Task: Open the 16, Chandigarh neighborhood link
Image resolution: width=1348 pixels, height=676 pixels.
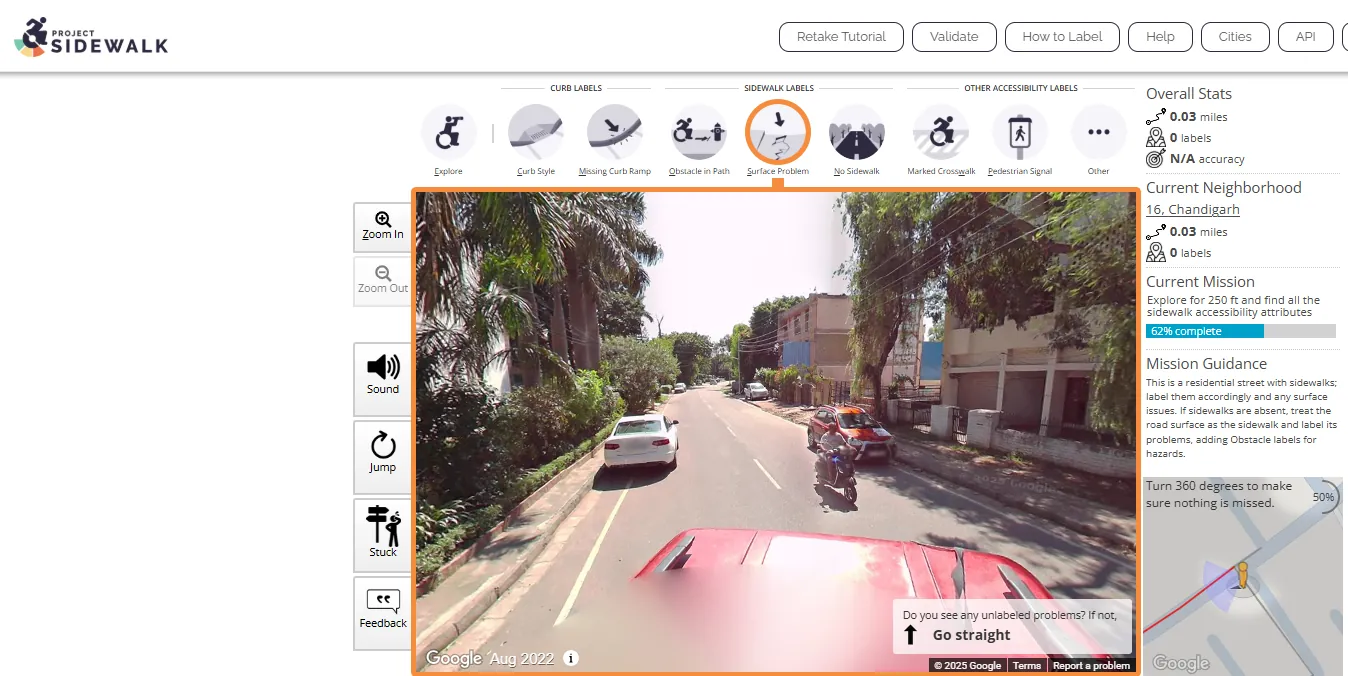Action: 1193,210
